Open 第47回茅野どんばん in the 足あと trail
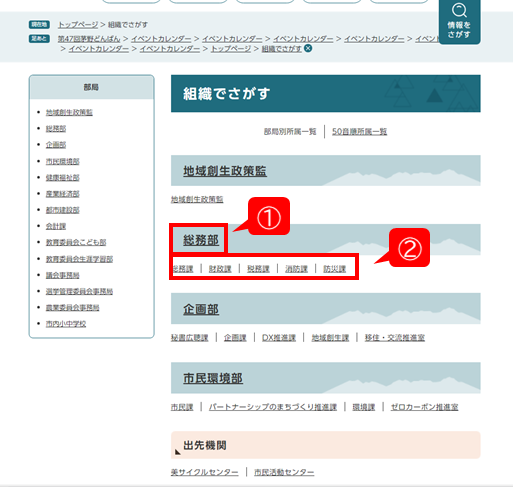 (x=89, y=39)
